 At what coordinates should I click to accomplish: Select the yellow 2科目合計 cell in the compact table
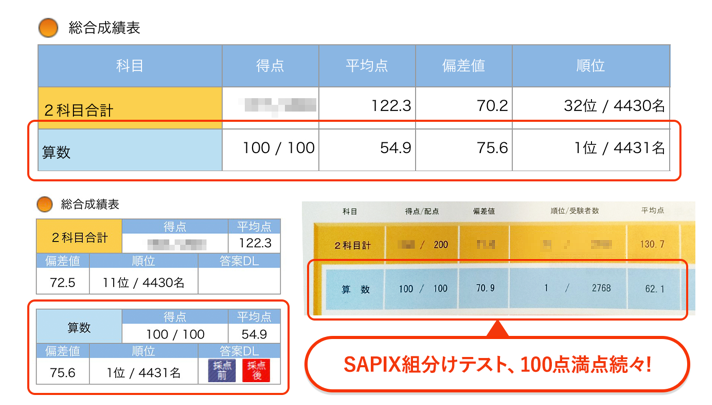click(79, 237)
